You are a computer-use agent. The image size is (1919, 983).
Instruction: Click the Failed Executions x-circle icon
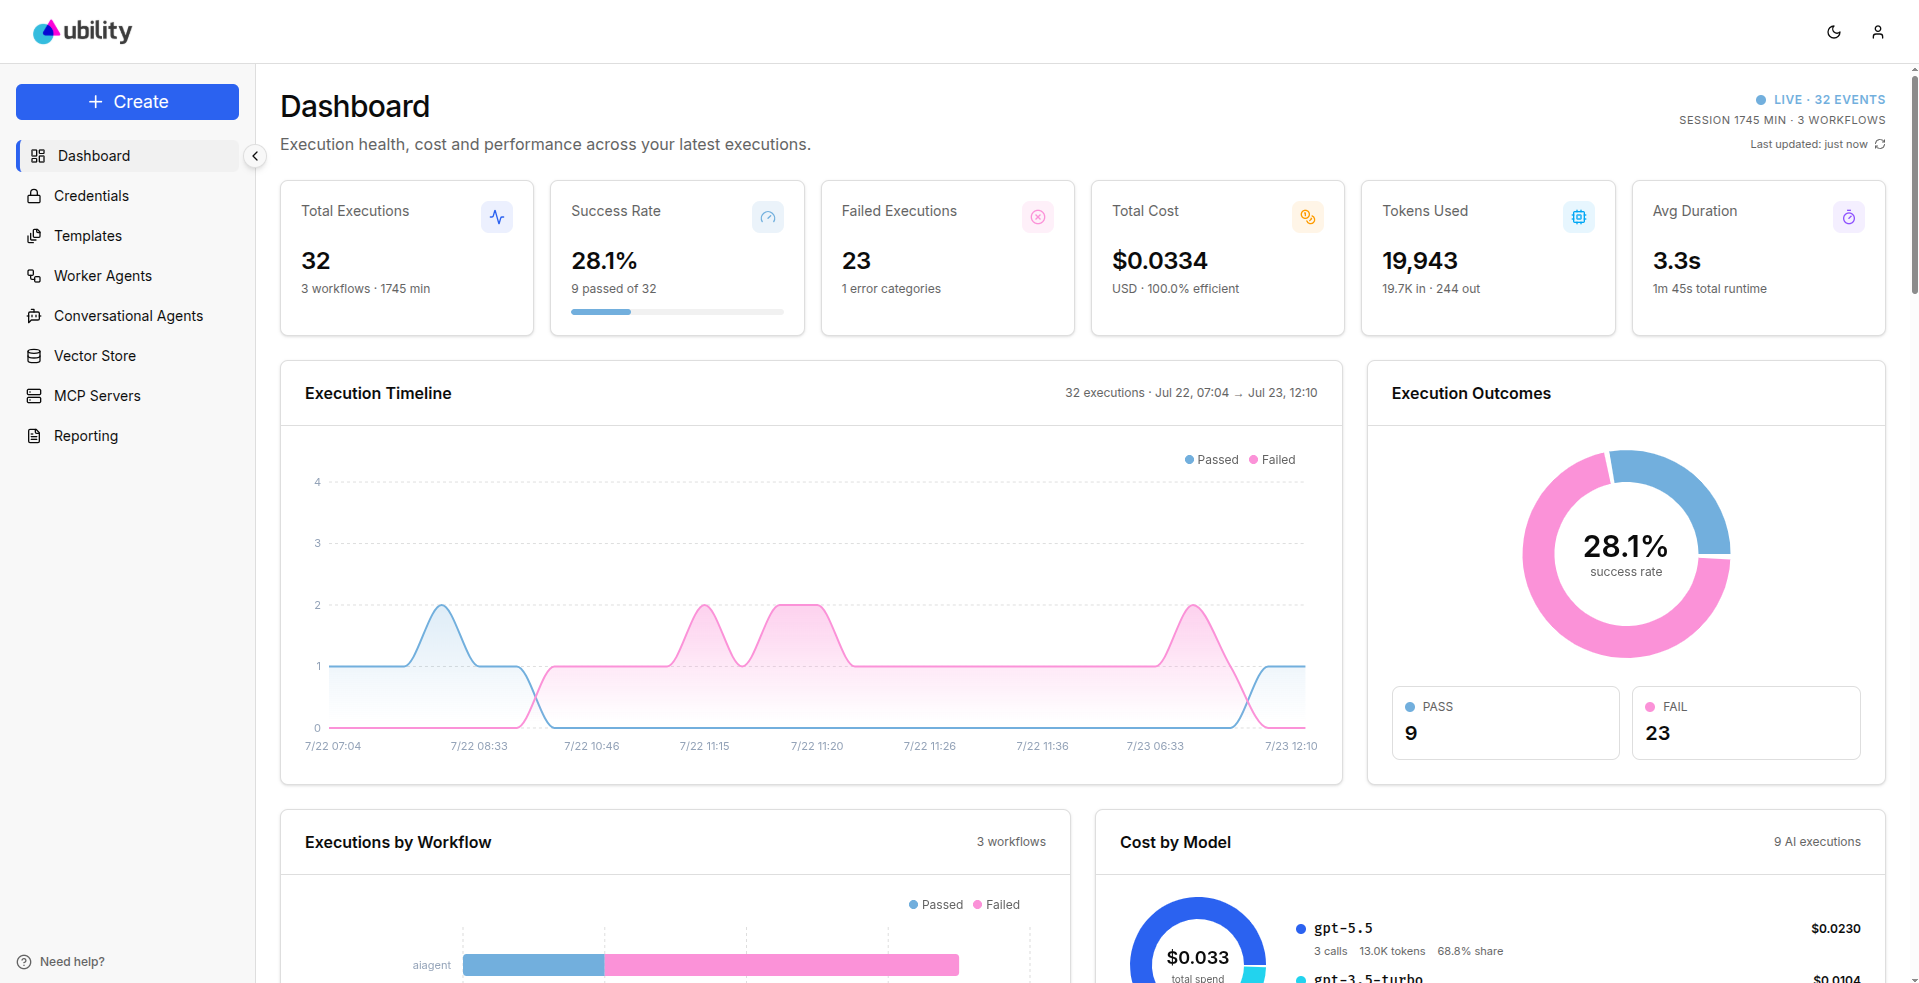1038,217
